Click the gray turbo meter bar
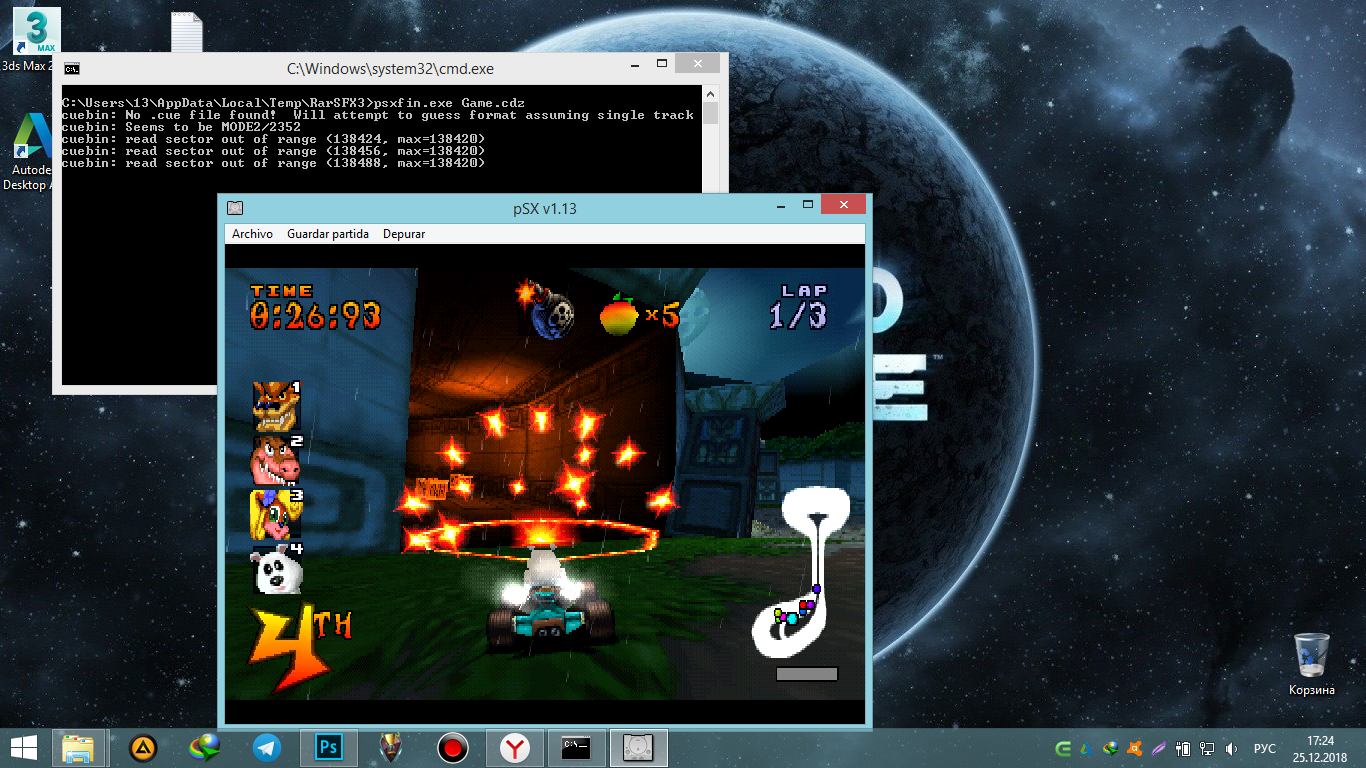This screenshot has height=768, width=1366. pos(806,673)
